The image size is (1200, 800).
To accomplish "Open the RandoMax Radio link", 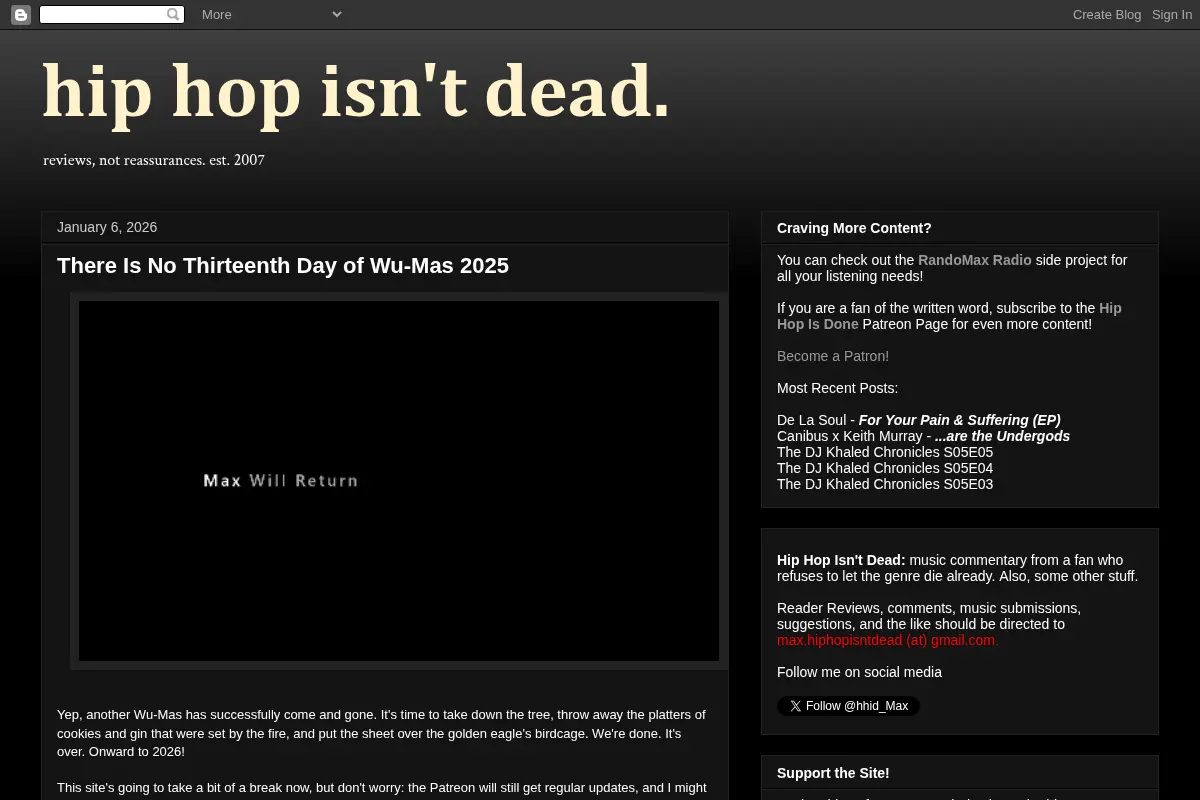I will pyautogui.click(x=975, y=260).
